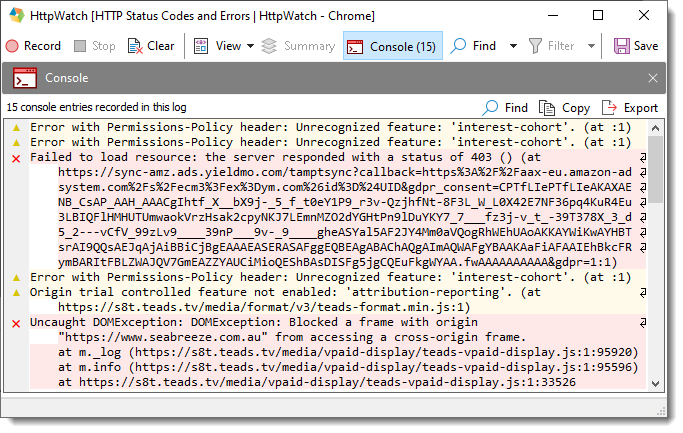Clear the log with Clear button
Screen dimensions: 683x433
[151, 46]
